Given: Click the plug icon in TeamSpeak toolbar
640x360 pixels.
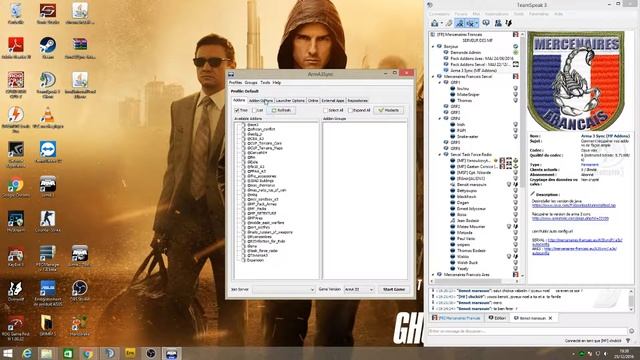Looking at the screenshot, I should point(449,23).
